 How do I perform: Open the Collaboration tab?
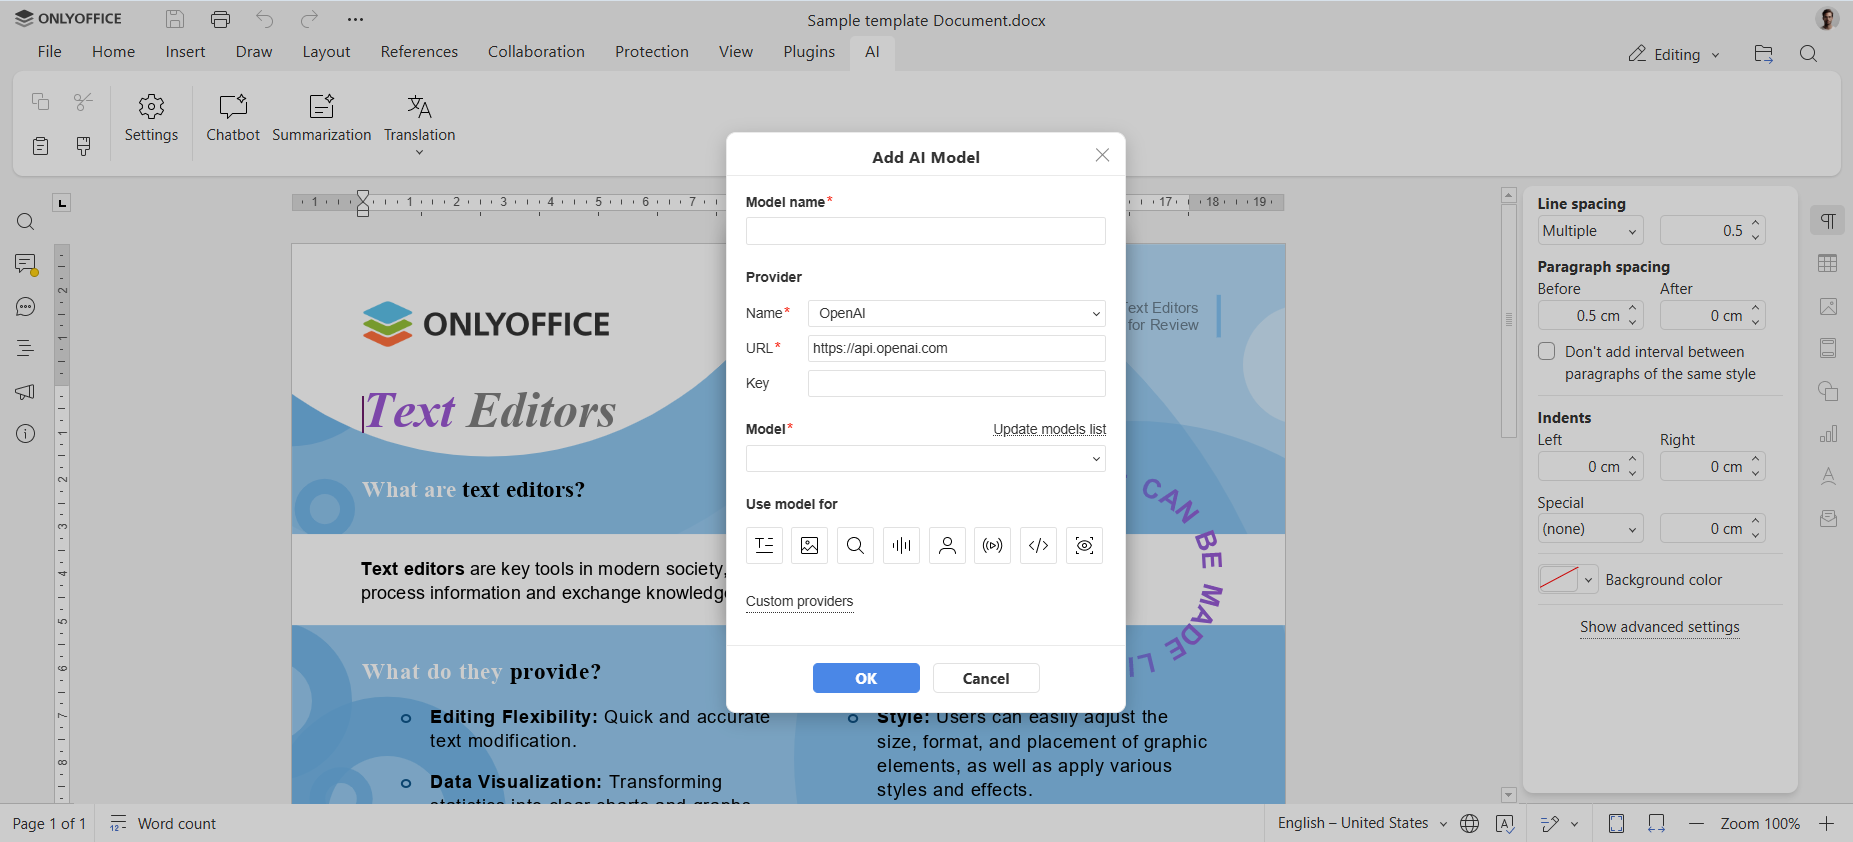click(x=536, y=52)
